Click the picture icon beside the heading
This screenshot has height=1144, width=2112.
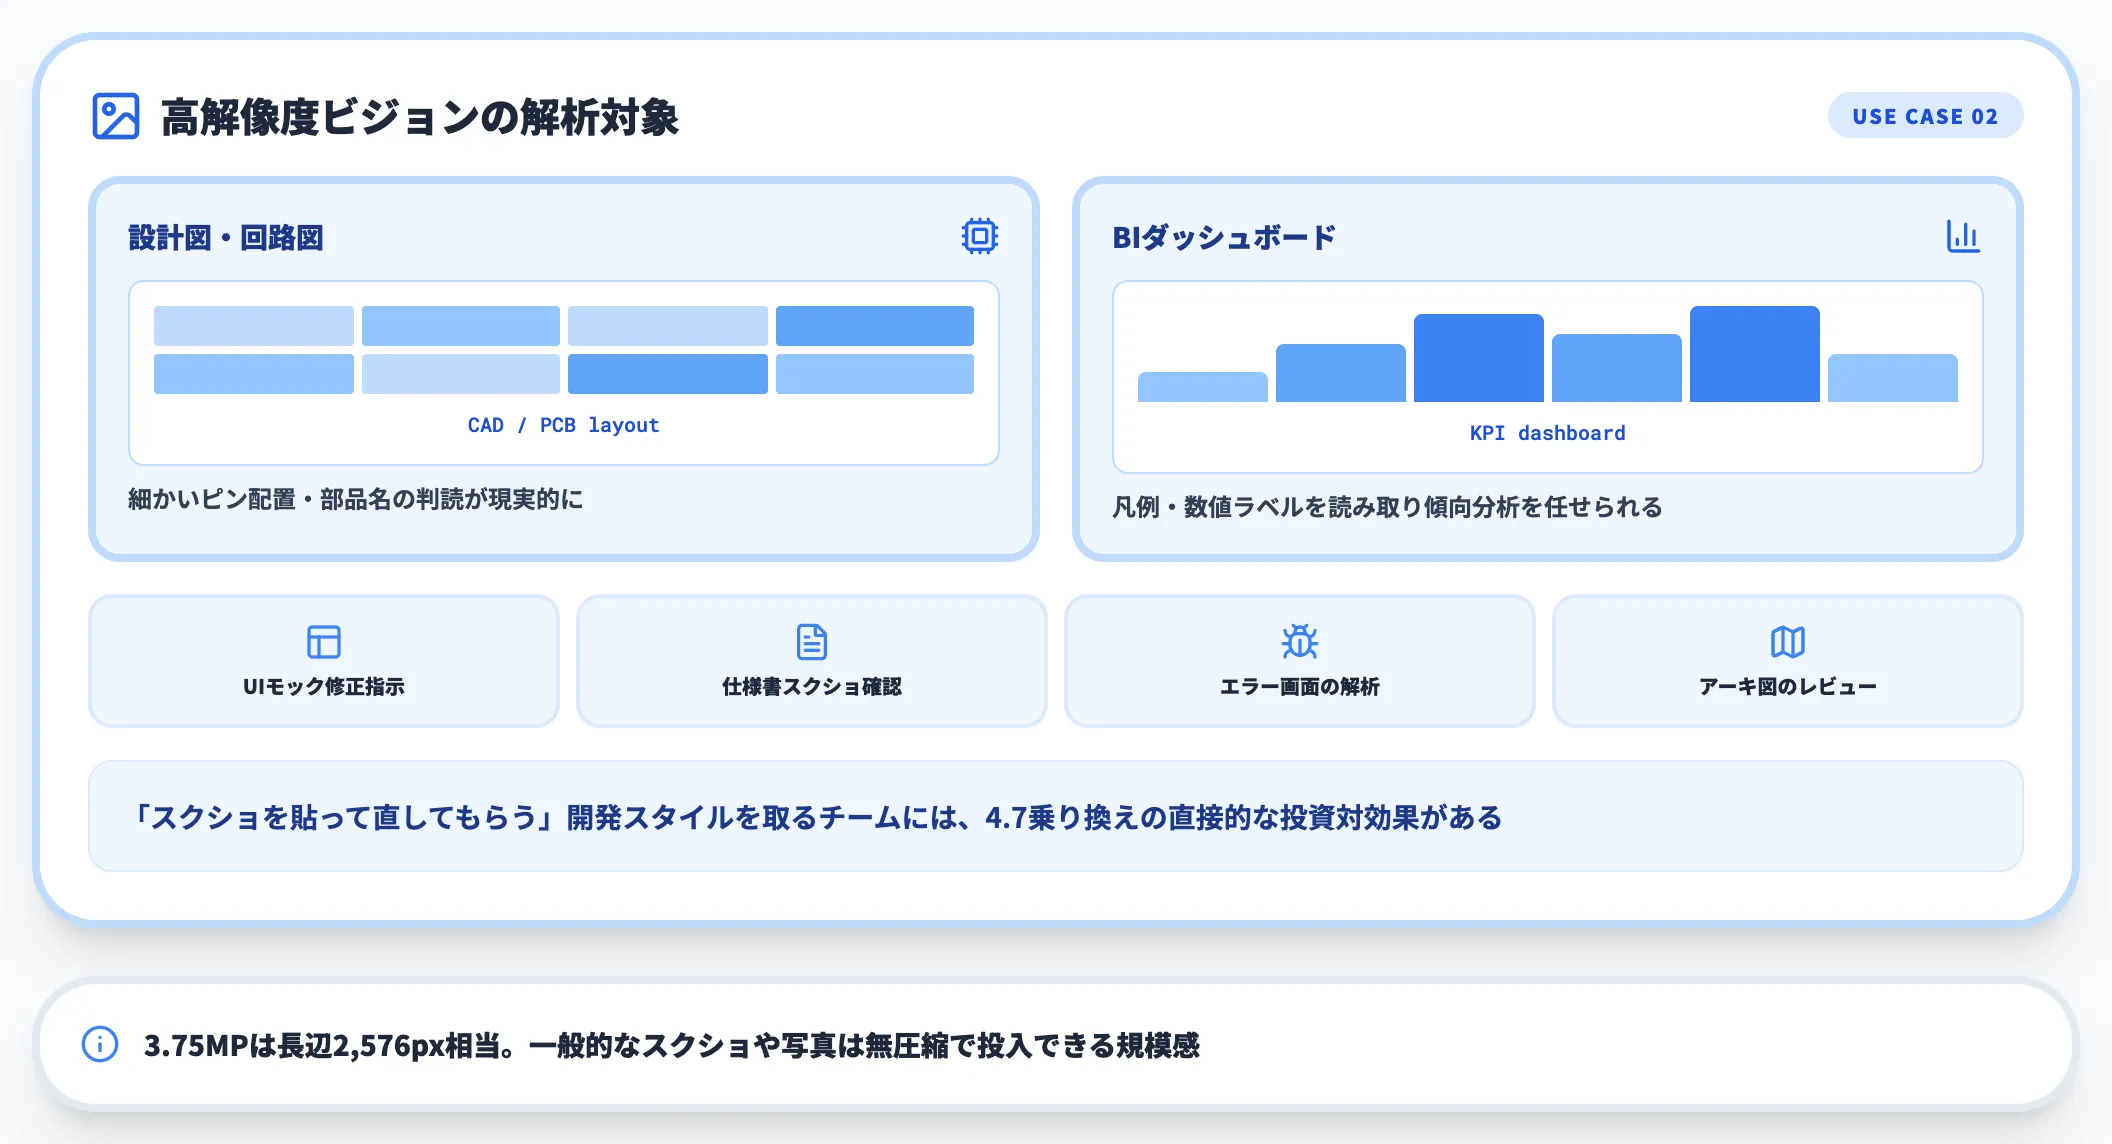tap(116, 114)
